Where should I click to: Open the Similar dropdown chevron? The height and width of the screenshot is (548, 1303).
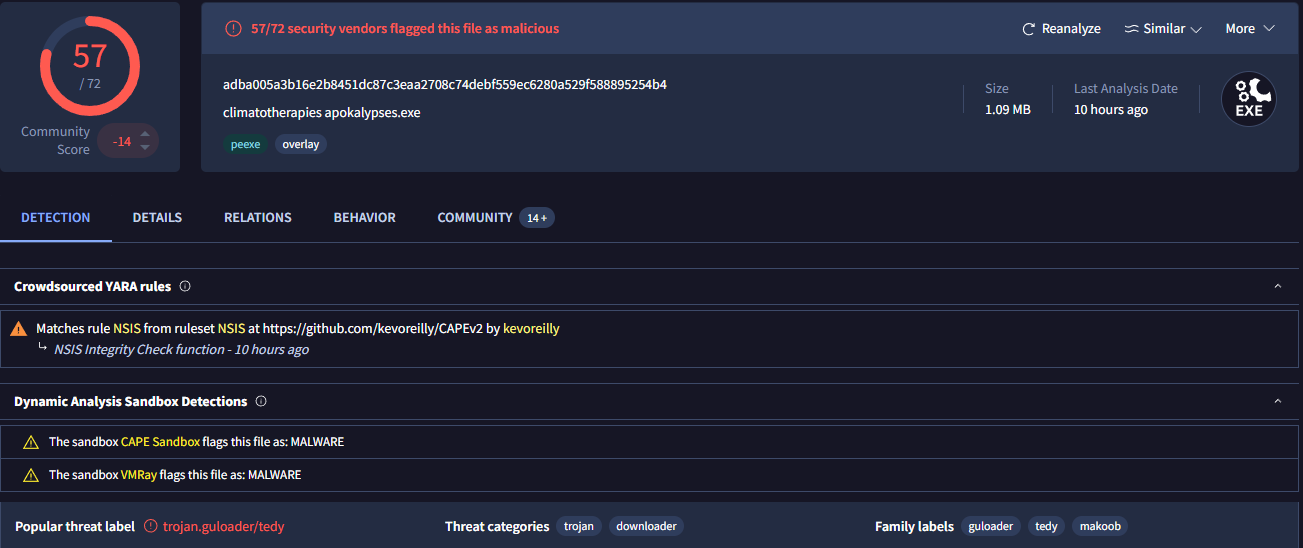click(x=1196, y=29)
